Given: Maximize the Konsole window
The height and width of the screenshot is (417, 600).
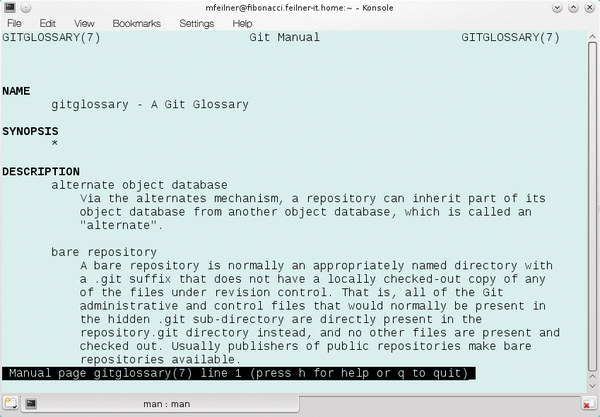Looking at the screenshot, I should coord(573,7).
